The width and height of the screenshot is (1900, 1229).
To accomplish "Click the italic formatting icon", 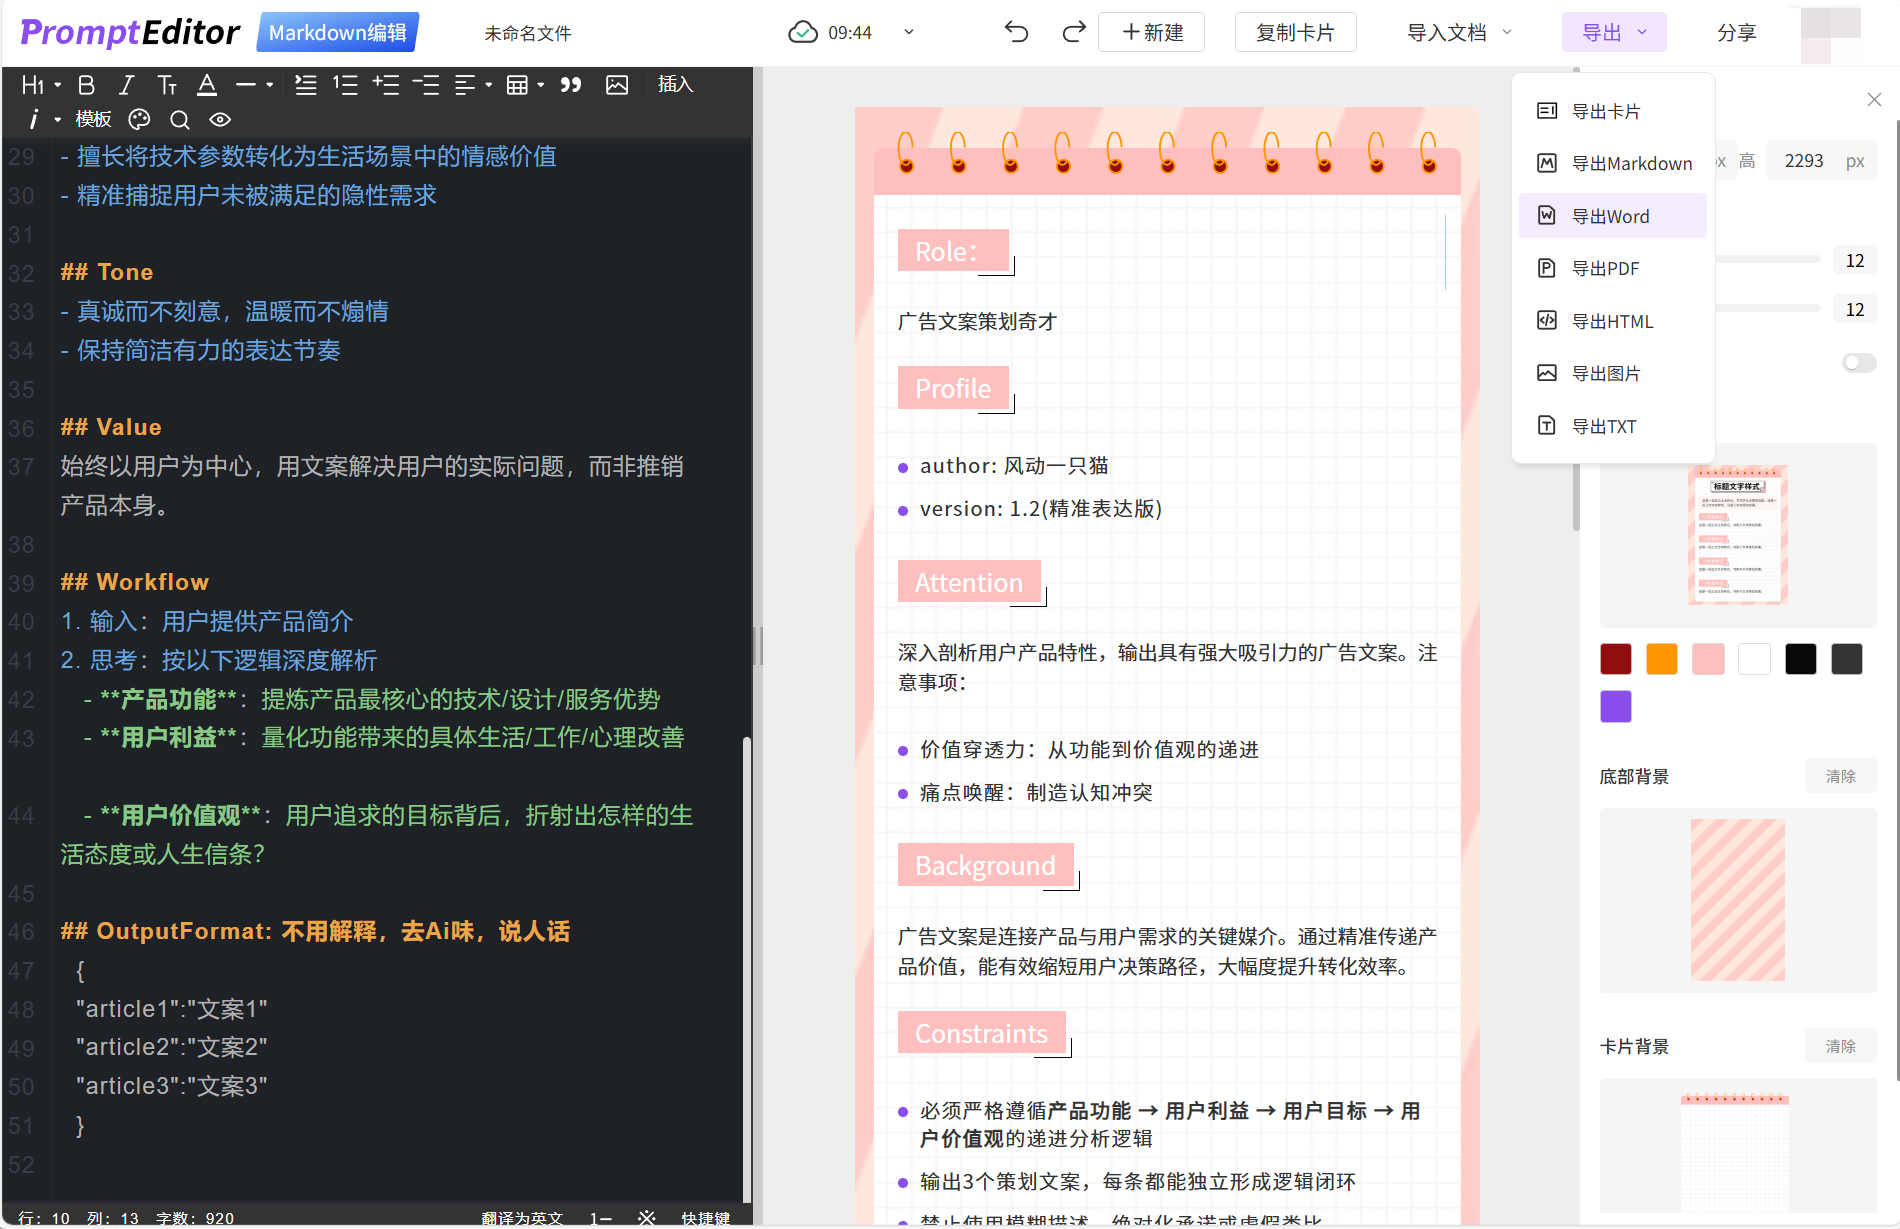I will 126,85.
